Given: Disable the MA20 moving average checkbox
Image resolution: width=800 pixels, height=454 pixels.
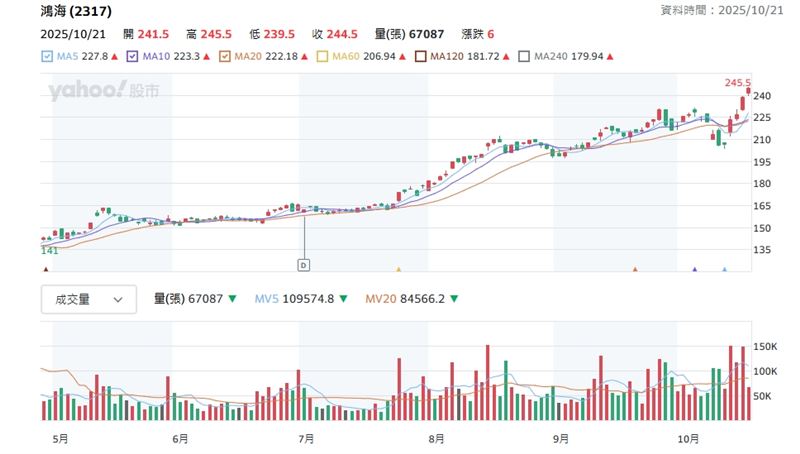Looking at the screenshot, I should (x=225, y=57).
